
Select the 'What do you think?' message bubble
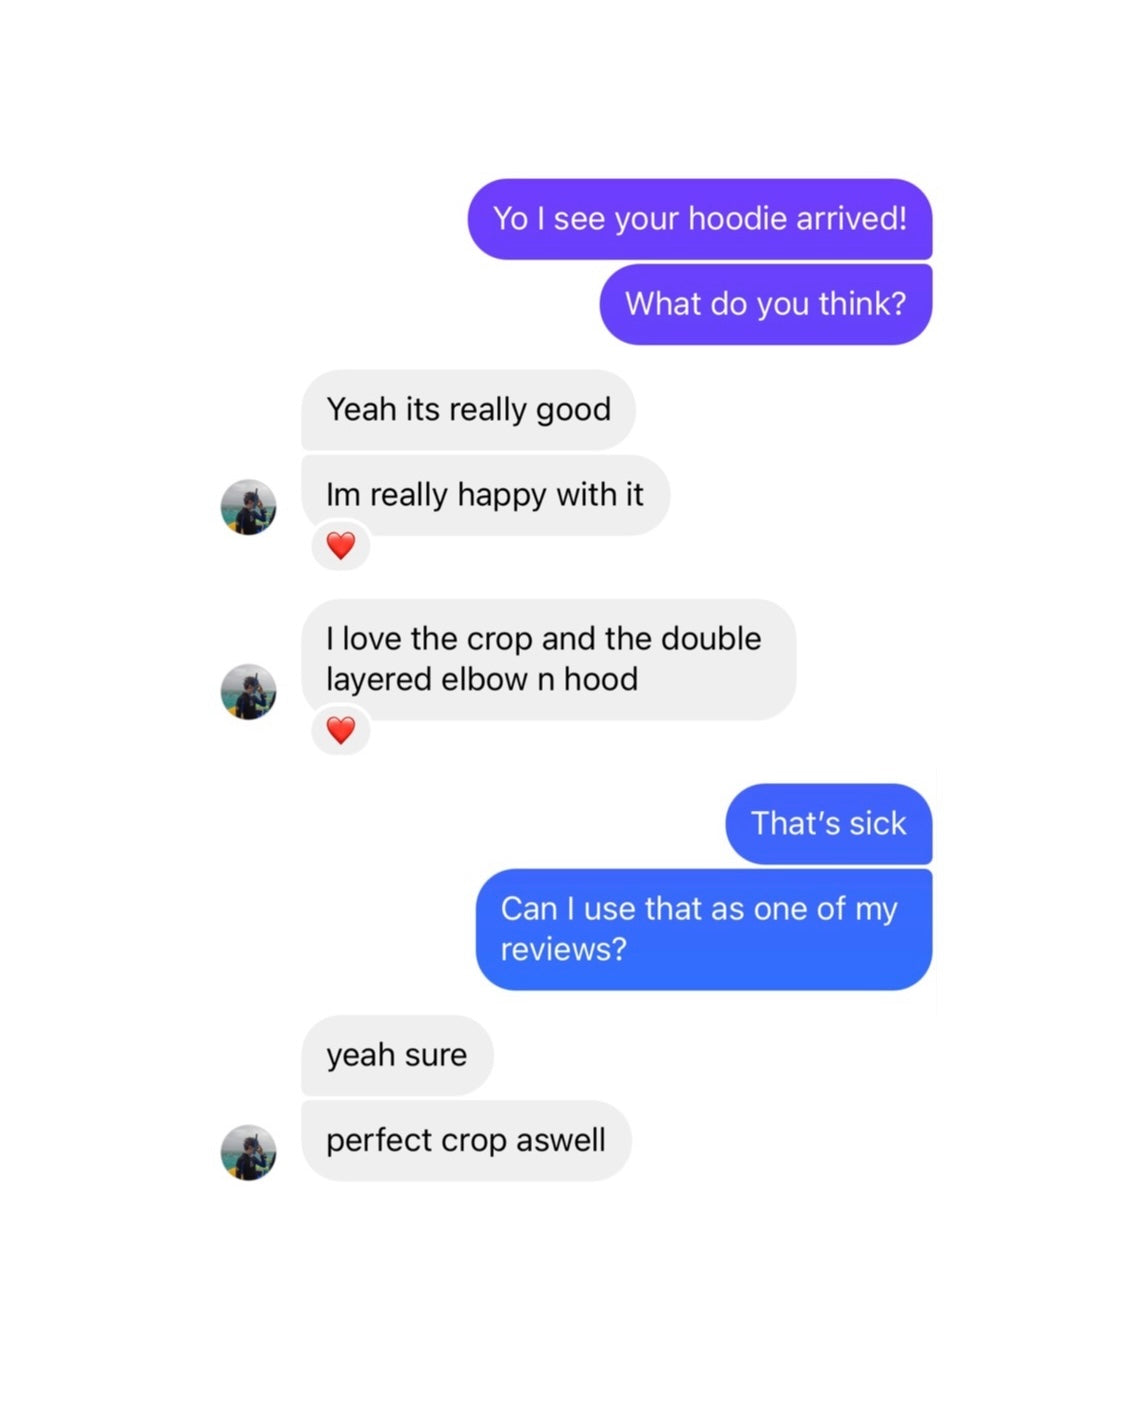coord(766,304)
